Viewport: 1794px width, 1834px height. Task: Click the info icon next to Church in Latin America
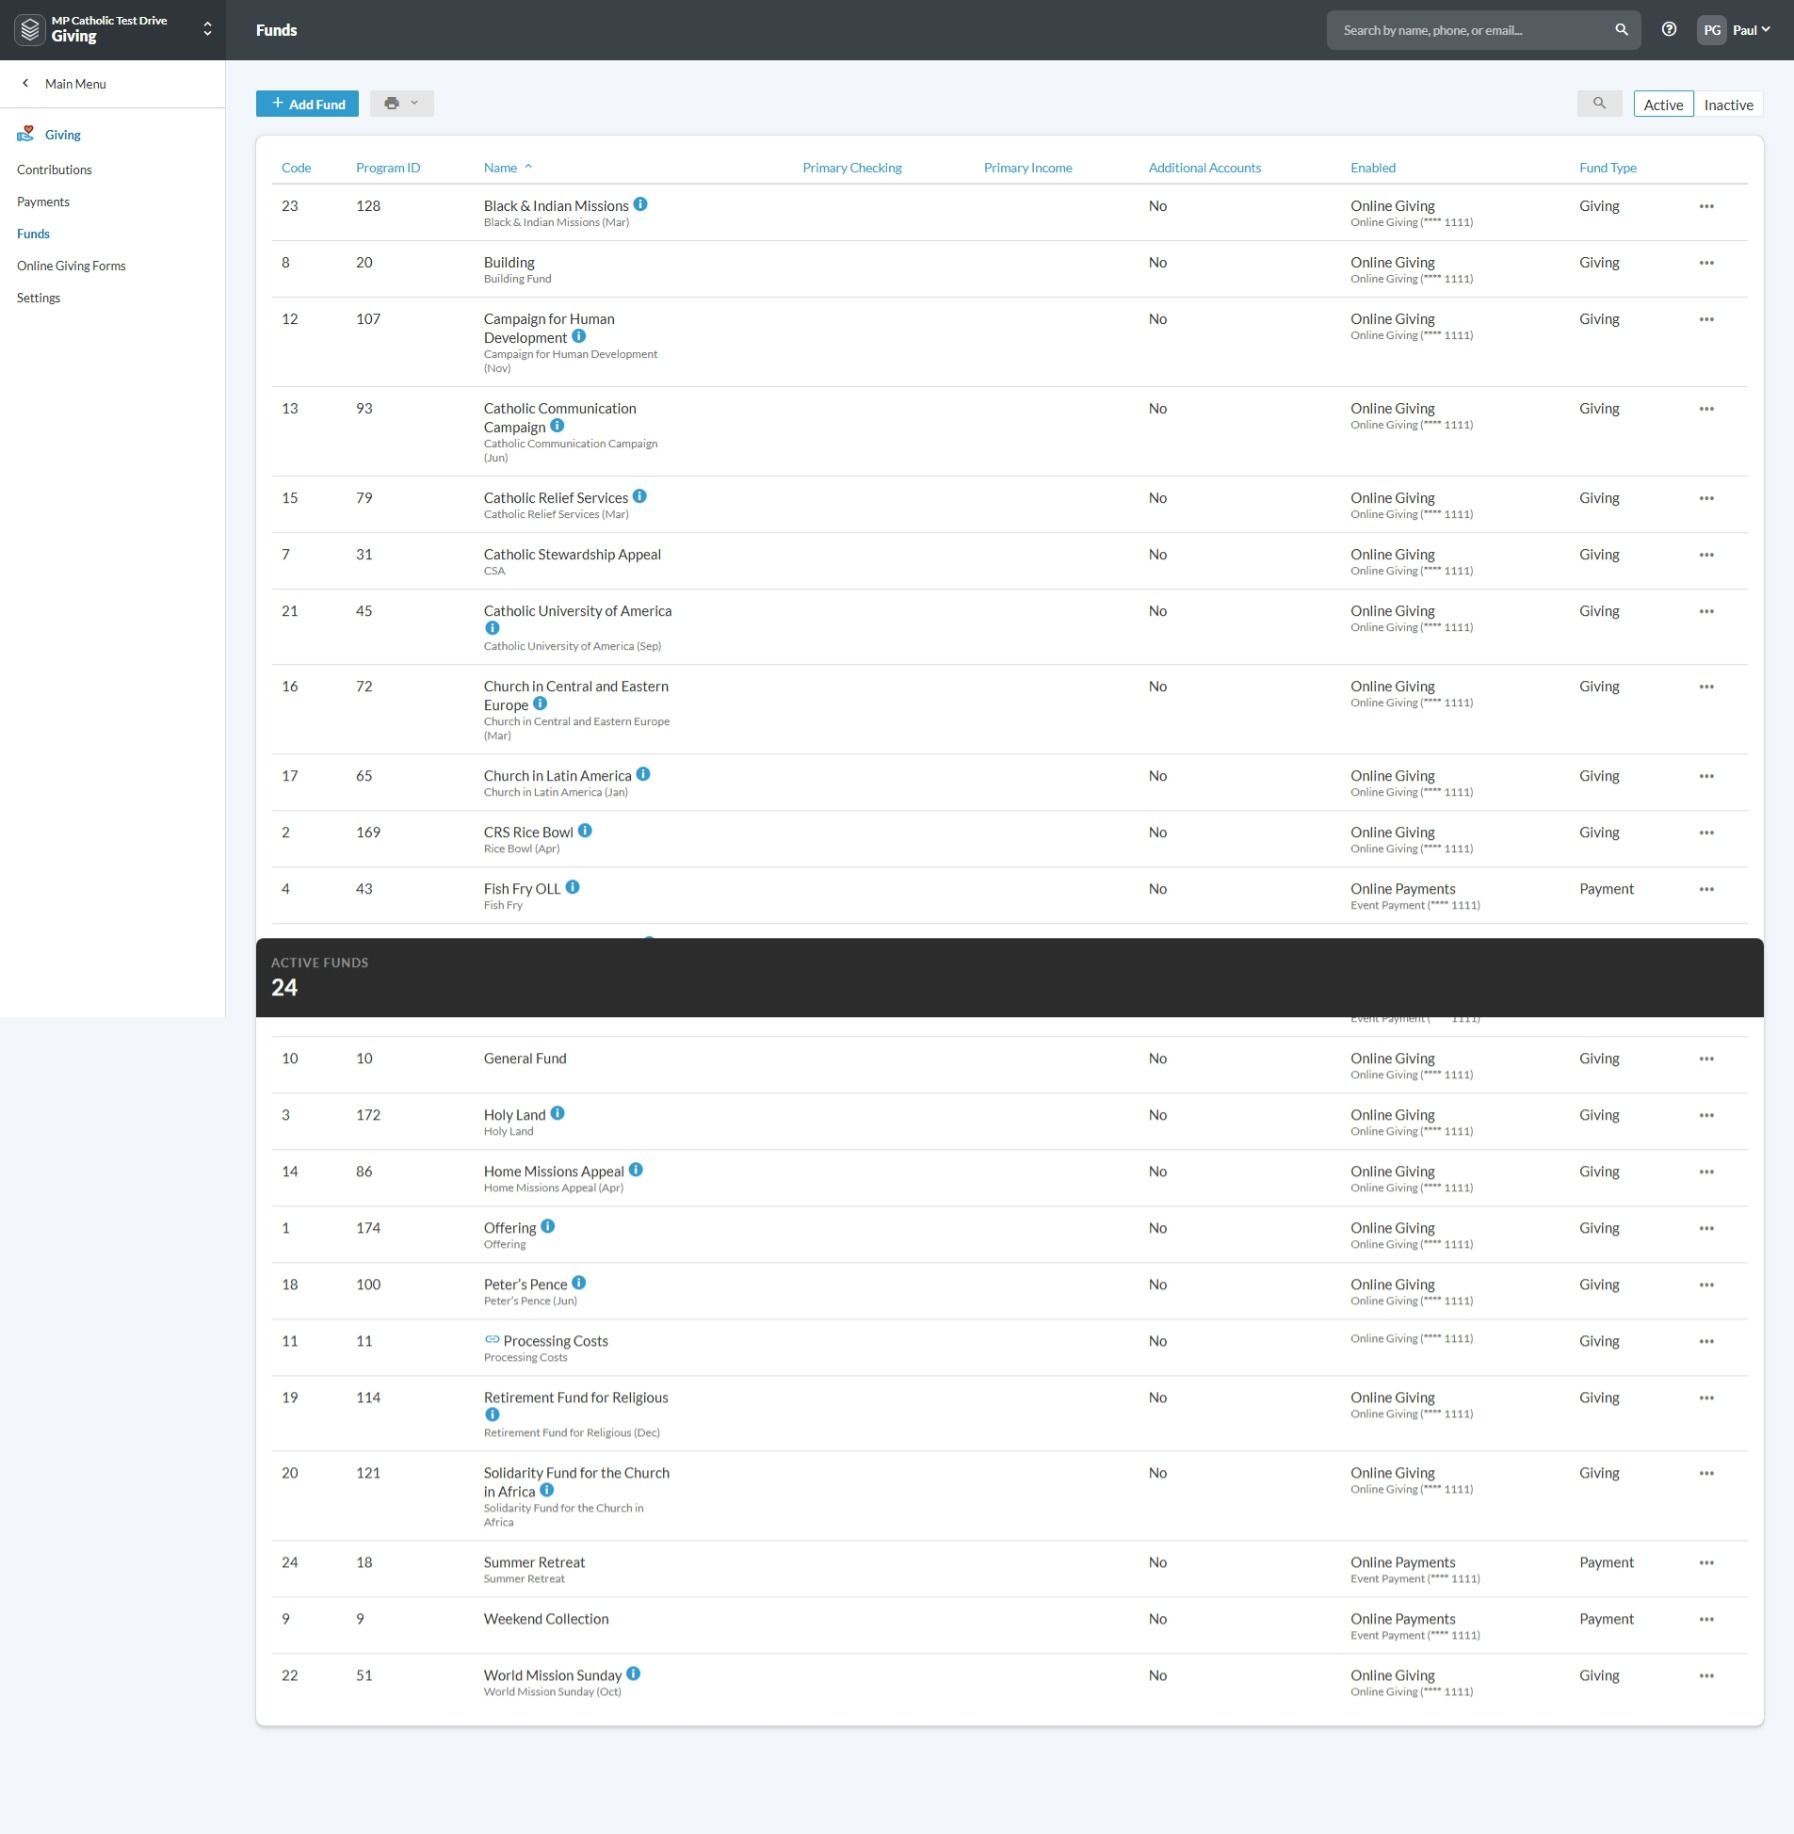[643, 774]
